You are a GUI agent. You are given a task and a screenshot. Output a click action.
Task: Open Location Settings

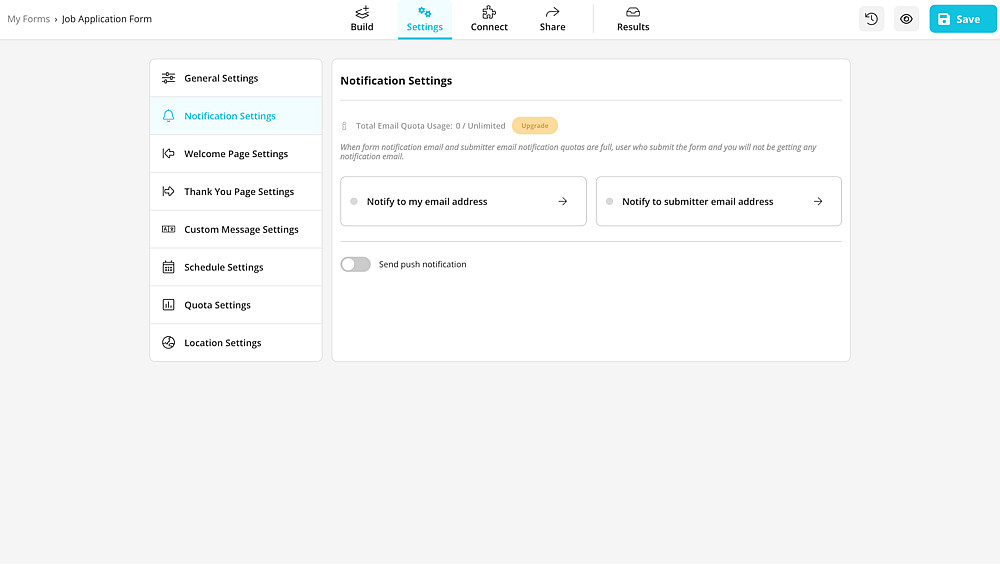236,343
